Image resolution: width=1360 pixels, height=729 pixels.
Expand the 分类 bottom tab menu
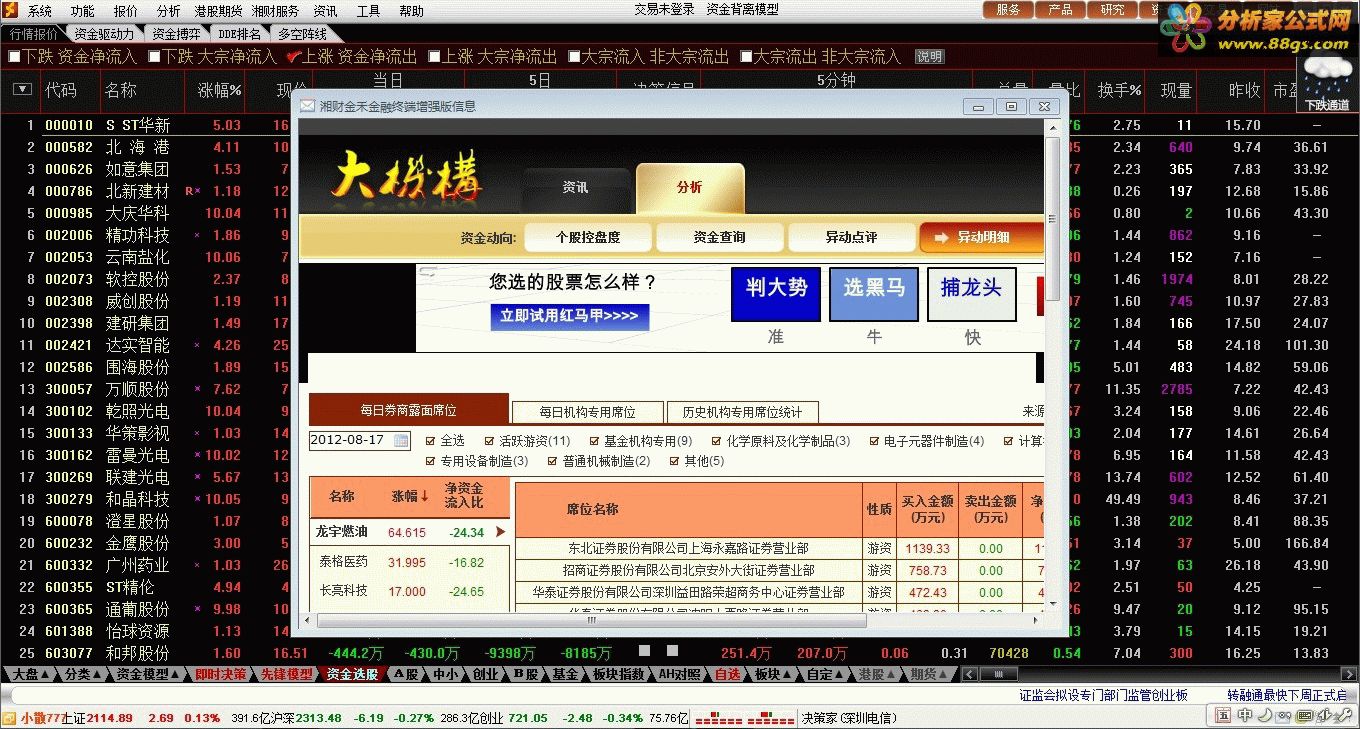click(97, 675)
